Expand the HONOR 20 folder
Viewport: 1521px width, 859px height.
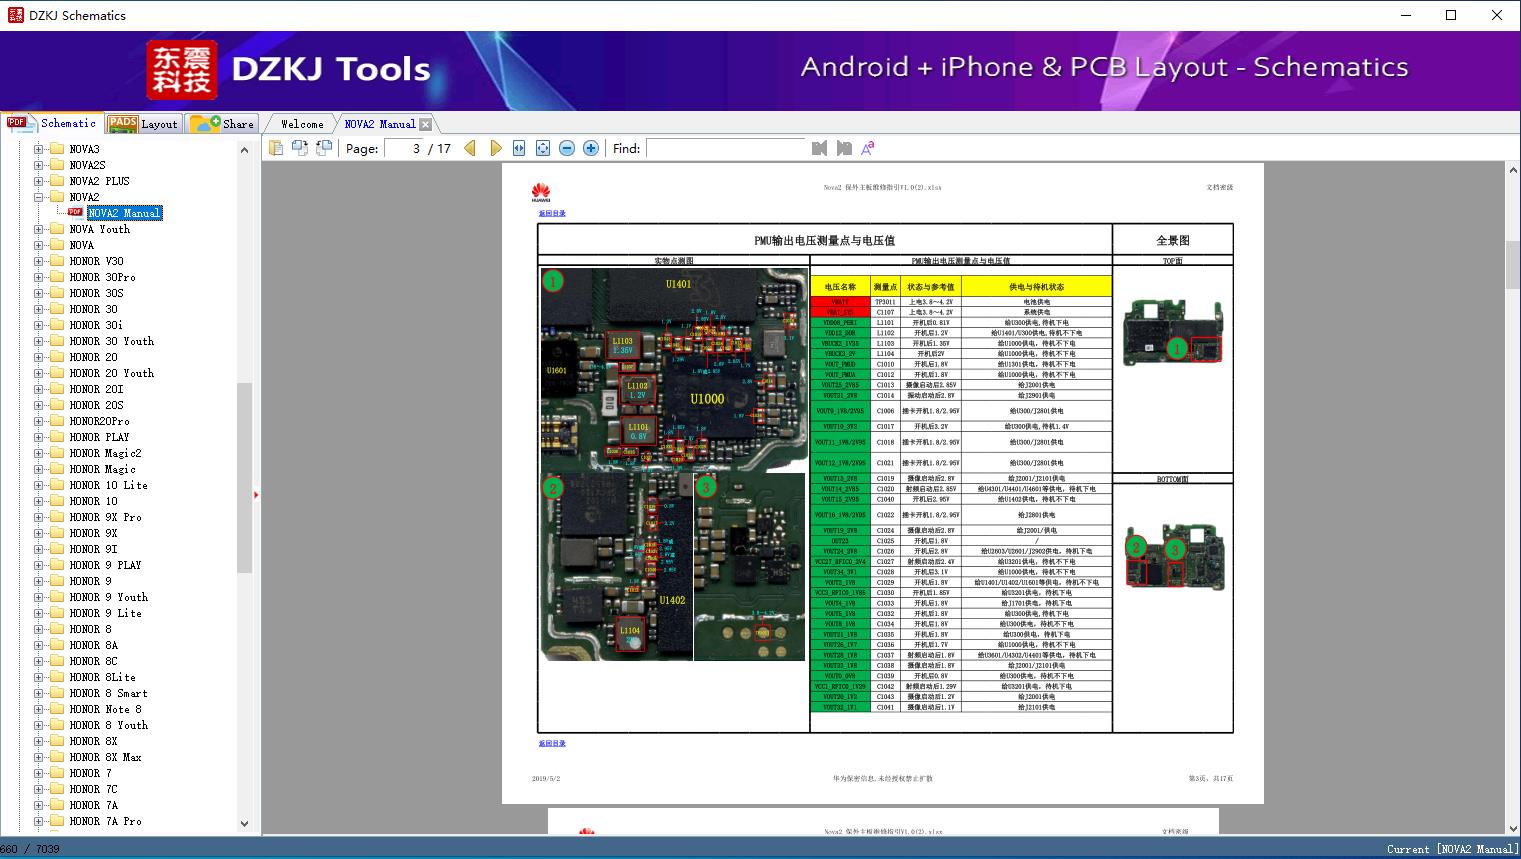click(38, 357)
